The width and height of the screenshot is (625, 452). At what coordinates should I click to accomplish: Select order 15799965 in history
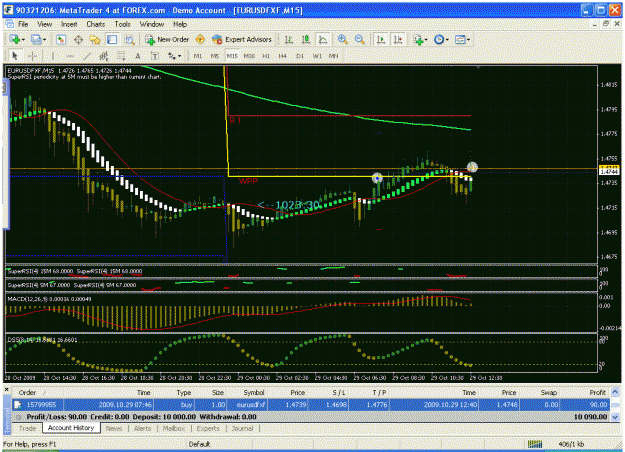[311, 405]
